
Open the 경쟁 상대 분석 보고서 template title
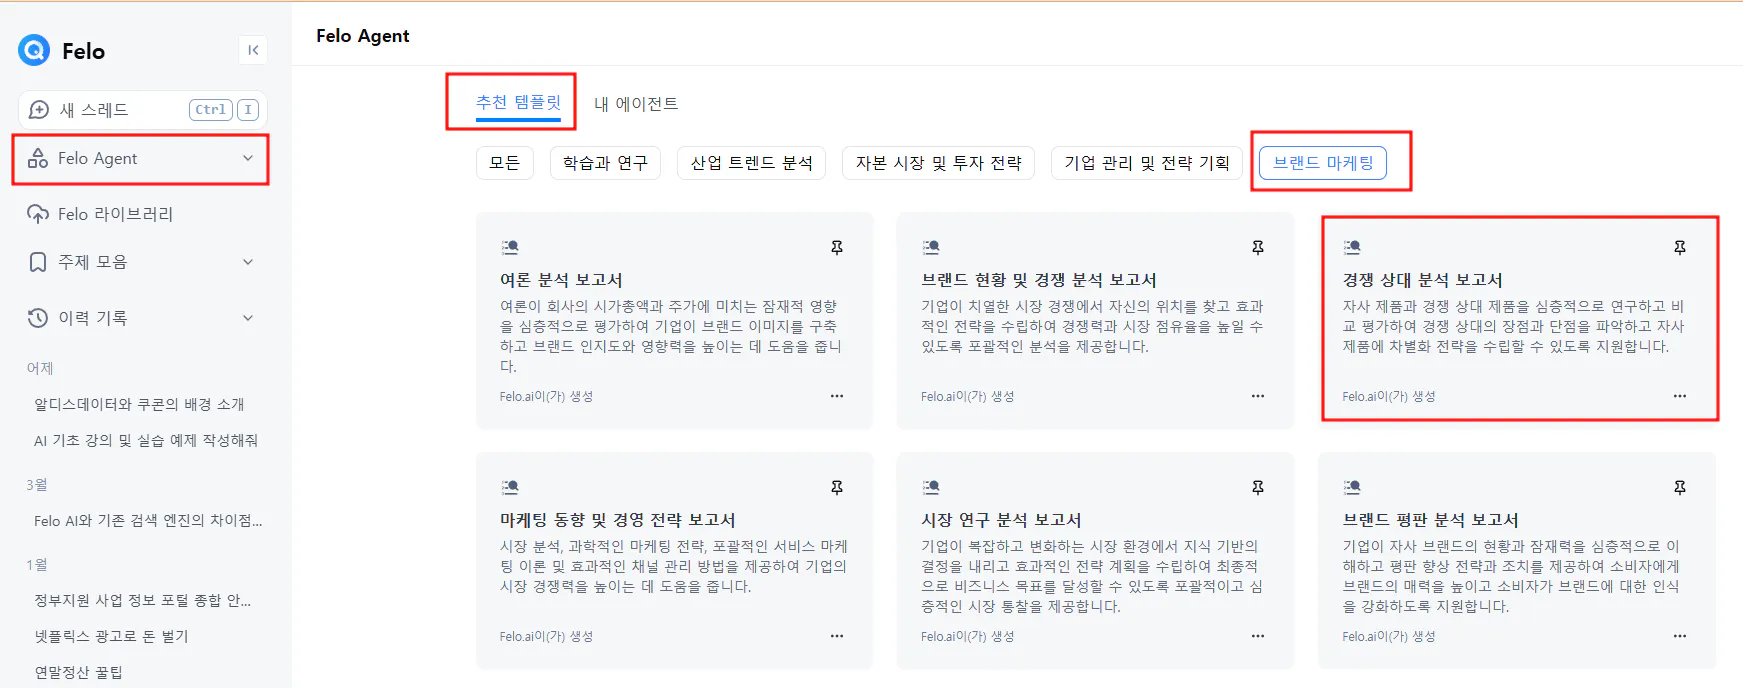click(1422, 280)
